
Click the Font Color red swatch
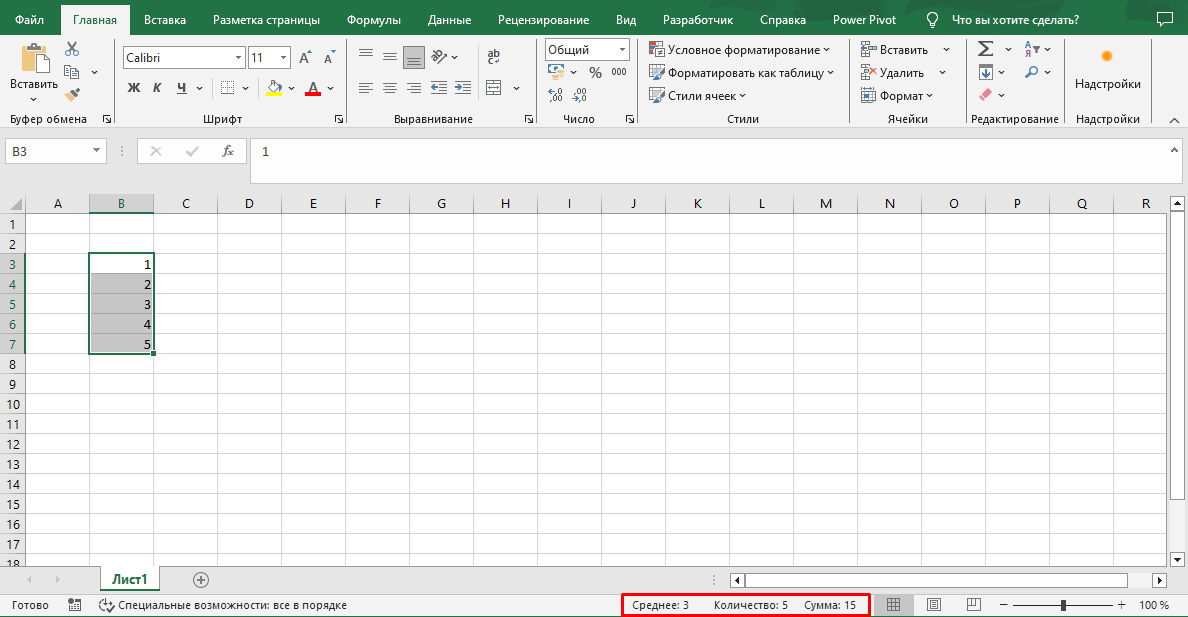tap(311, 88)
